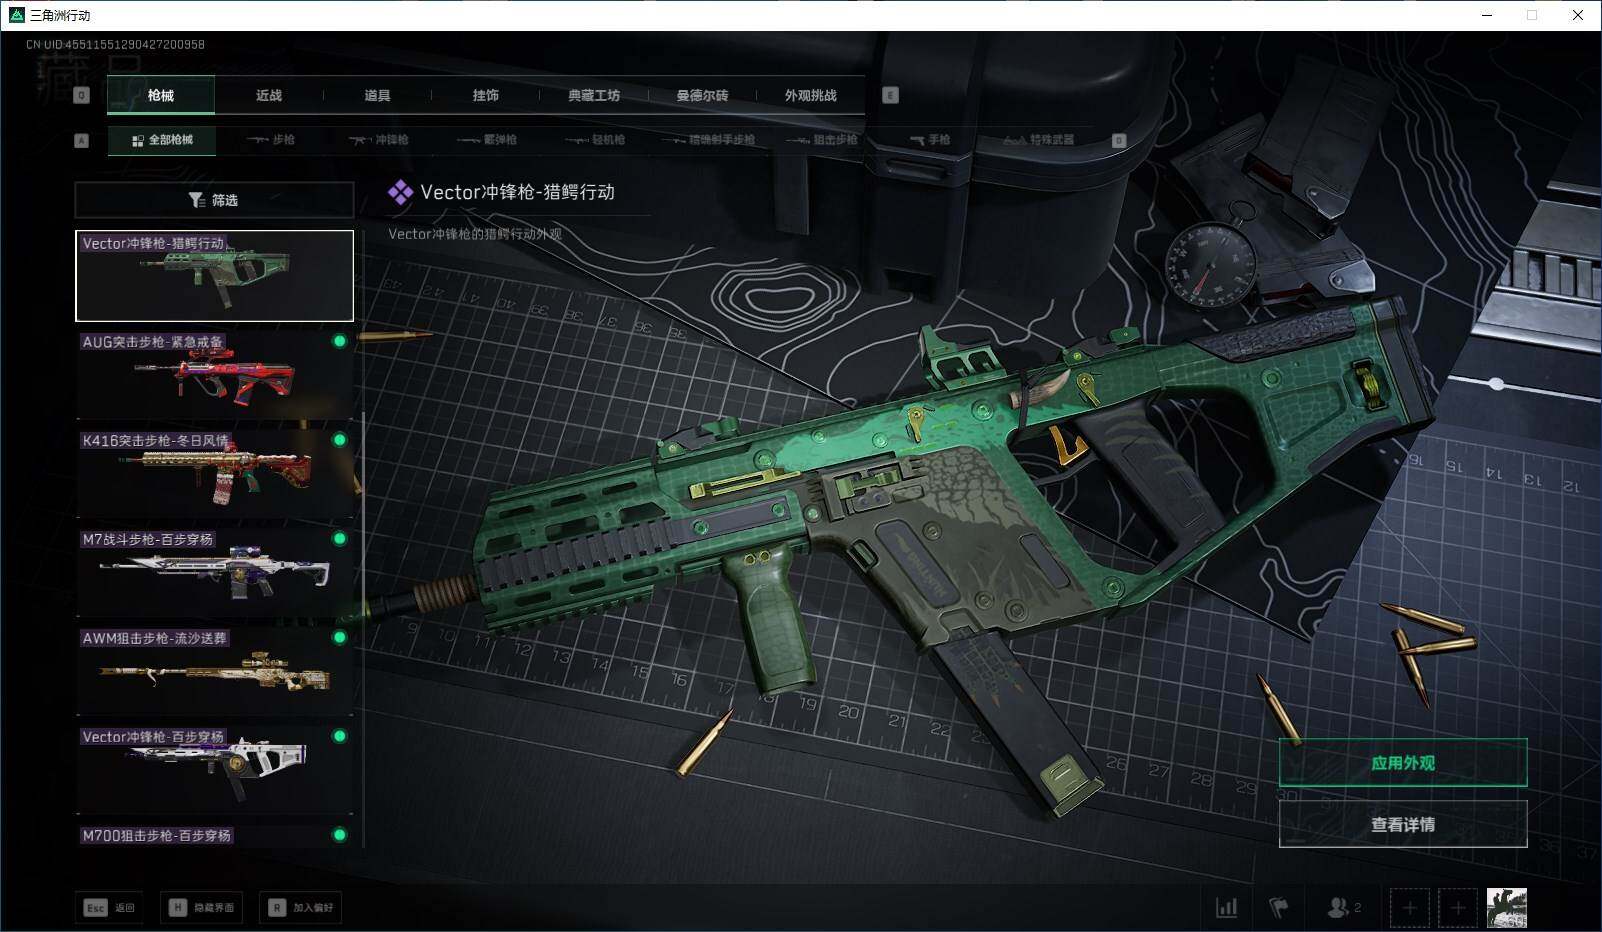The image size is (1602, 932).
Task: Click the Vector冲锋枪-猎鳄行动 title heading
Action: click(517, 192)
